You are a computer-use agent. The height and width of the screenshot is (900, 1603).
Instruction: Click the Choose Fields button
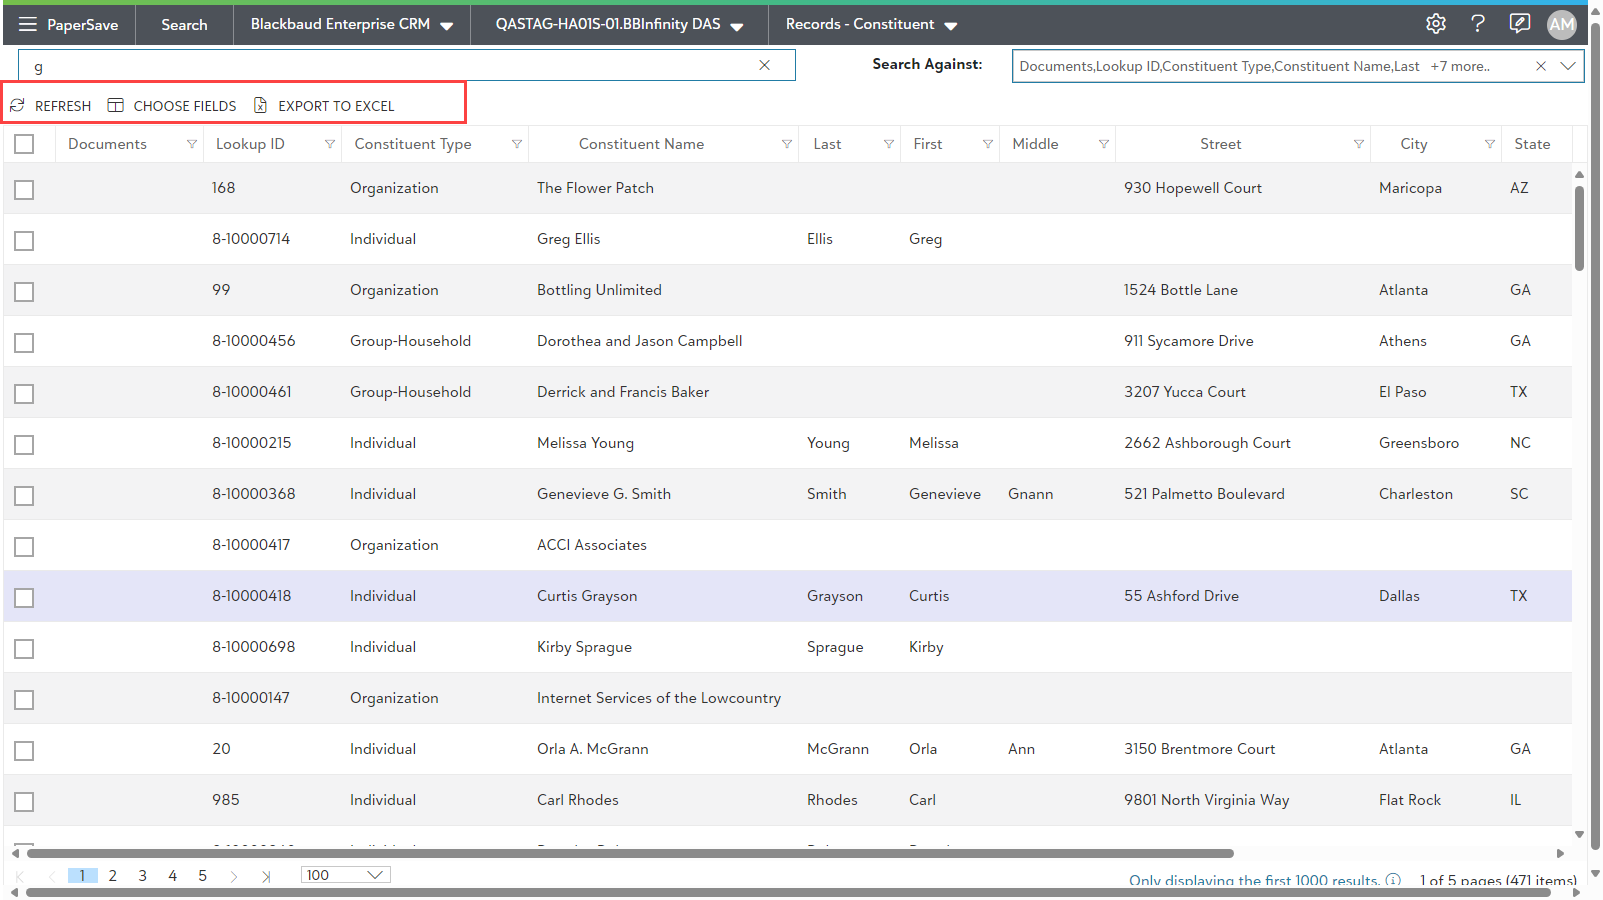(x=172, y=106)
